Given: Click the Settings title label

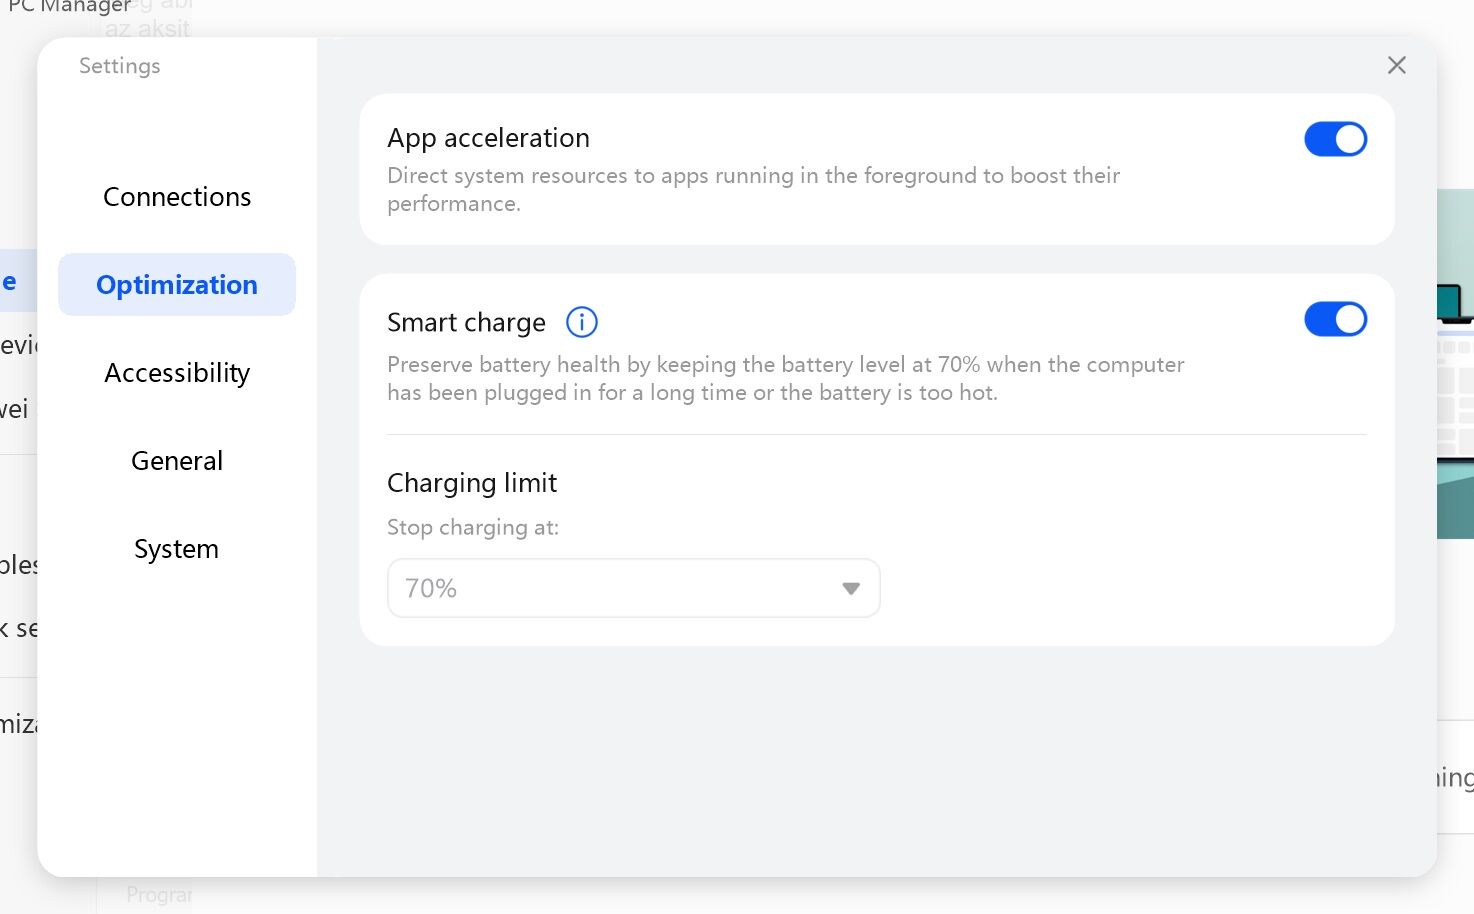Looking at the screenshot, I should point(119,66).
